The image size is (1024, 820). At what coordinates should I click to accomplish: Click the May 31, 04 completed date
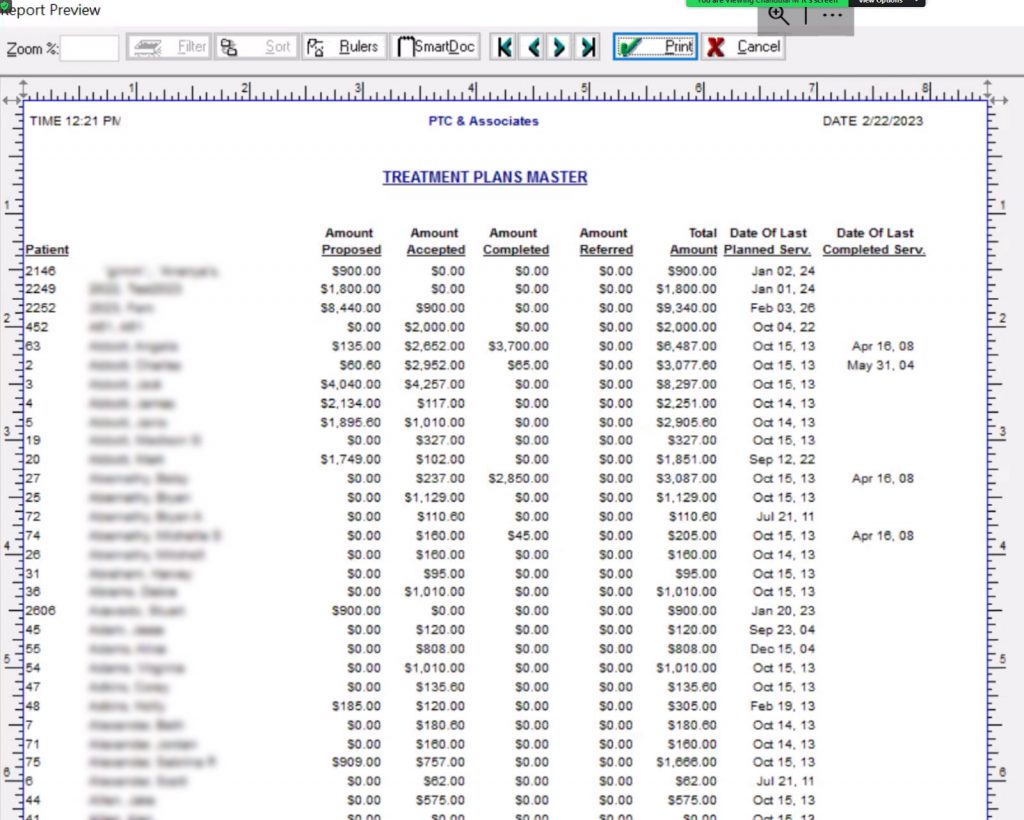point(880,365)
